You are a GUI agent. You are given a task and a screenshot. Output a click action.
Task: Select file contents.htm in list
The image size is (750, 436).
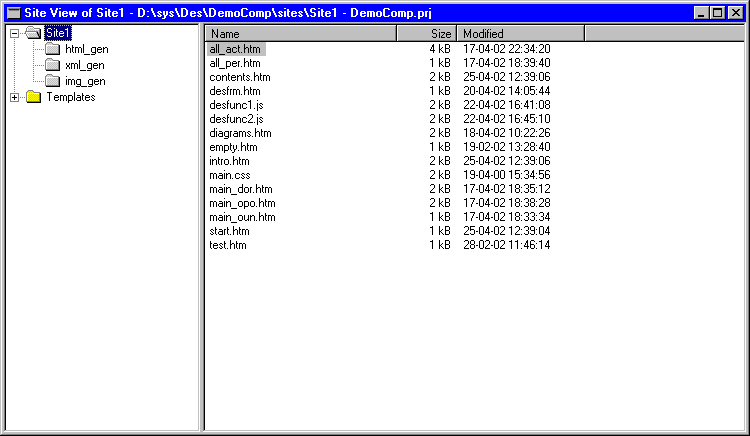(240, 77)
